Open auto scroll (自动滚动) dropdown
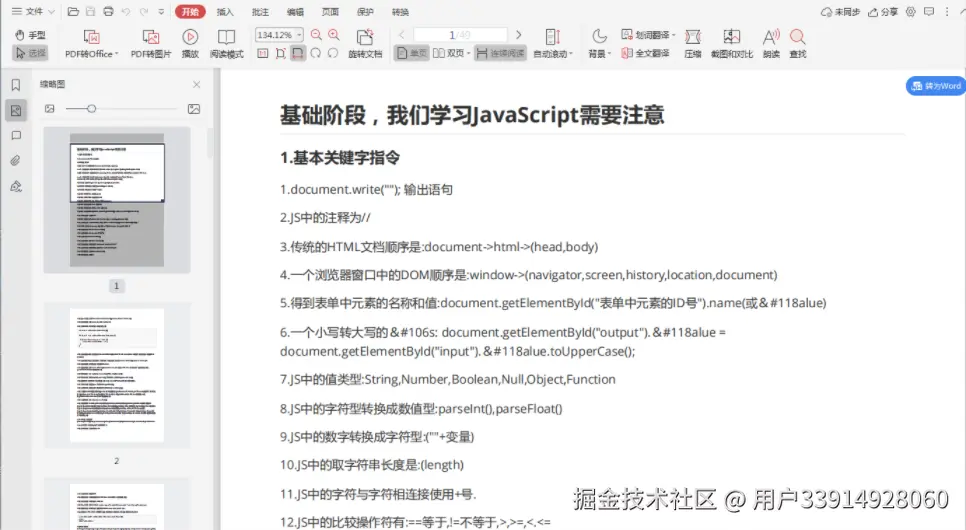 [553, 44]
